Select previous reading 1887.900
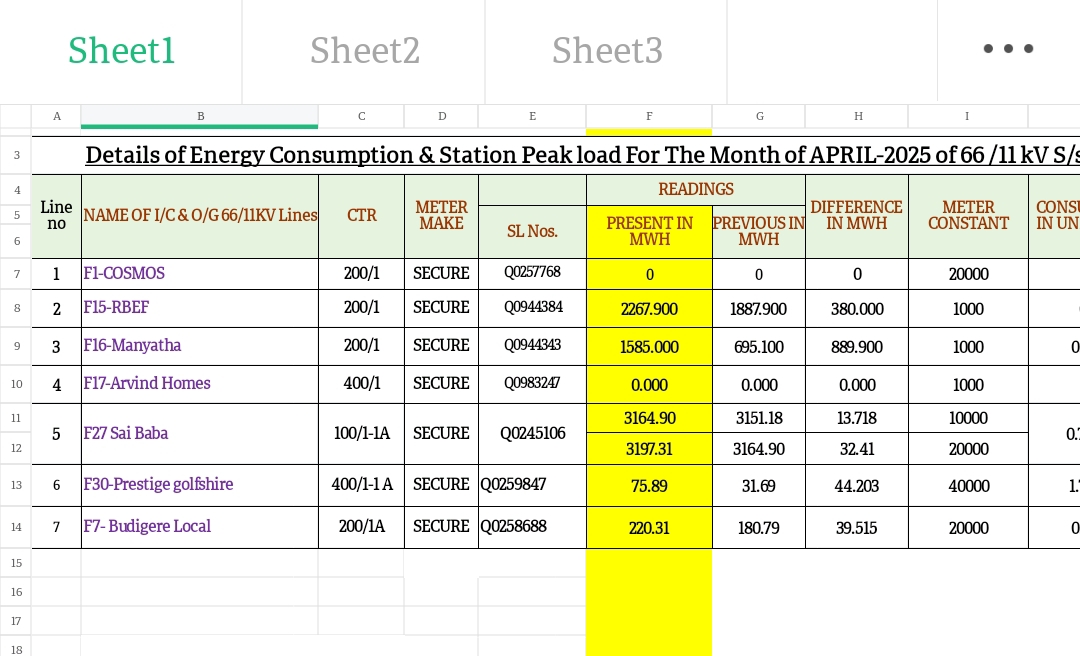Image resolution: width=1080 pixels, height=656 pixels. [759, 309]
